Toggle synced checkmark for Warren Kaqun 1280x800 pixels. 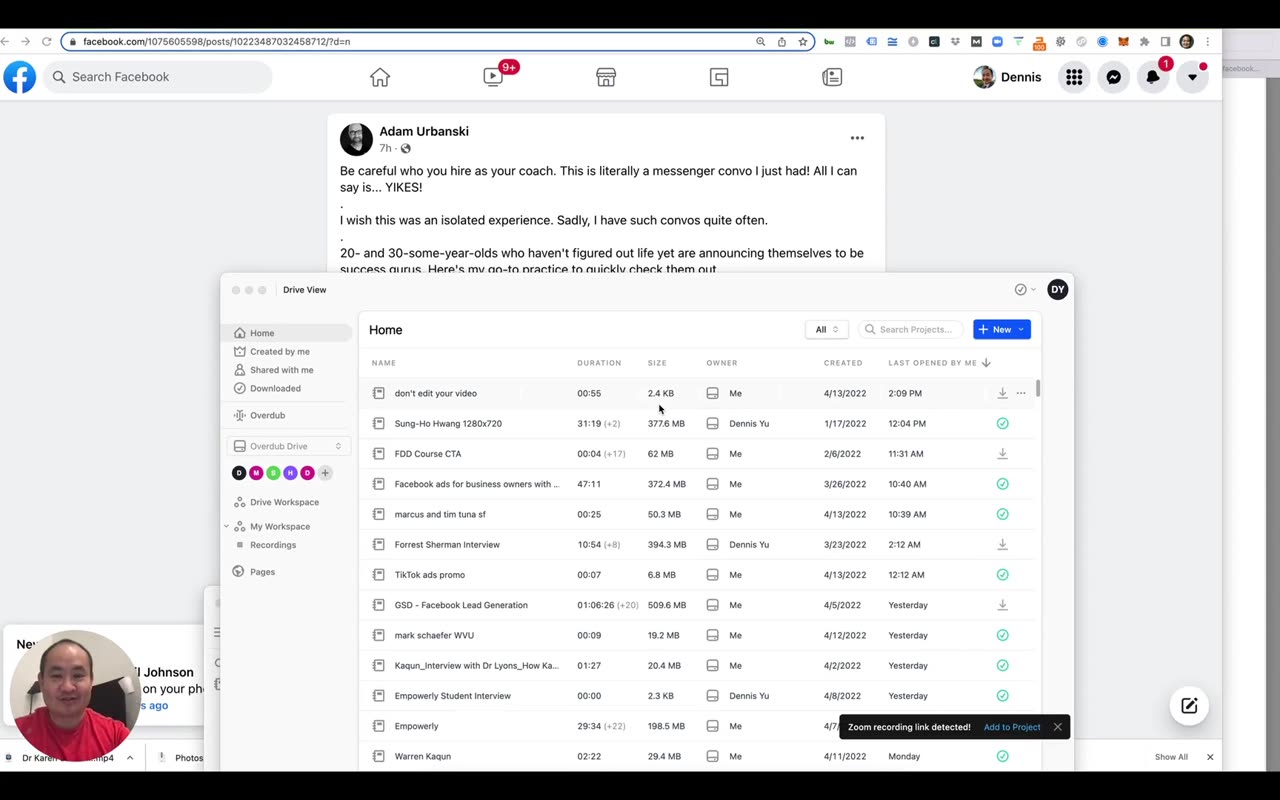click(x=1002, y=756)
